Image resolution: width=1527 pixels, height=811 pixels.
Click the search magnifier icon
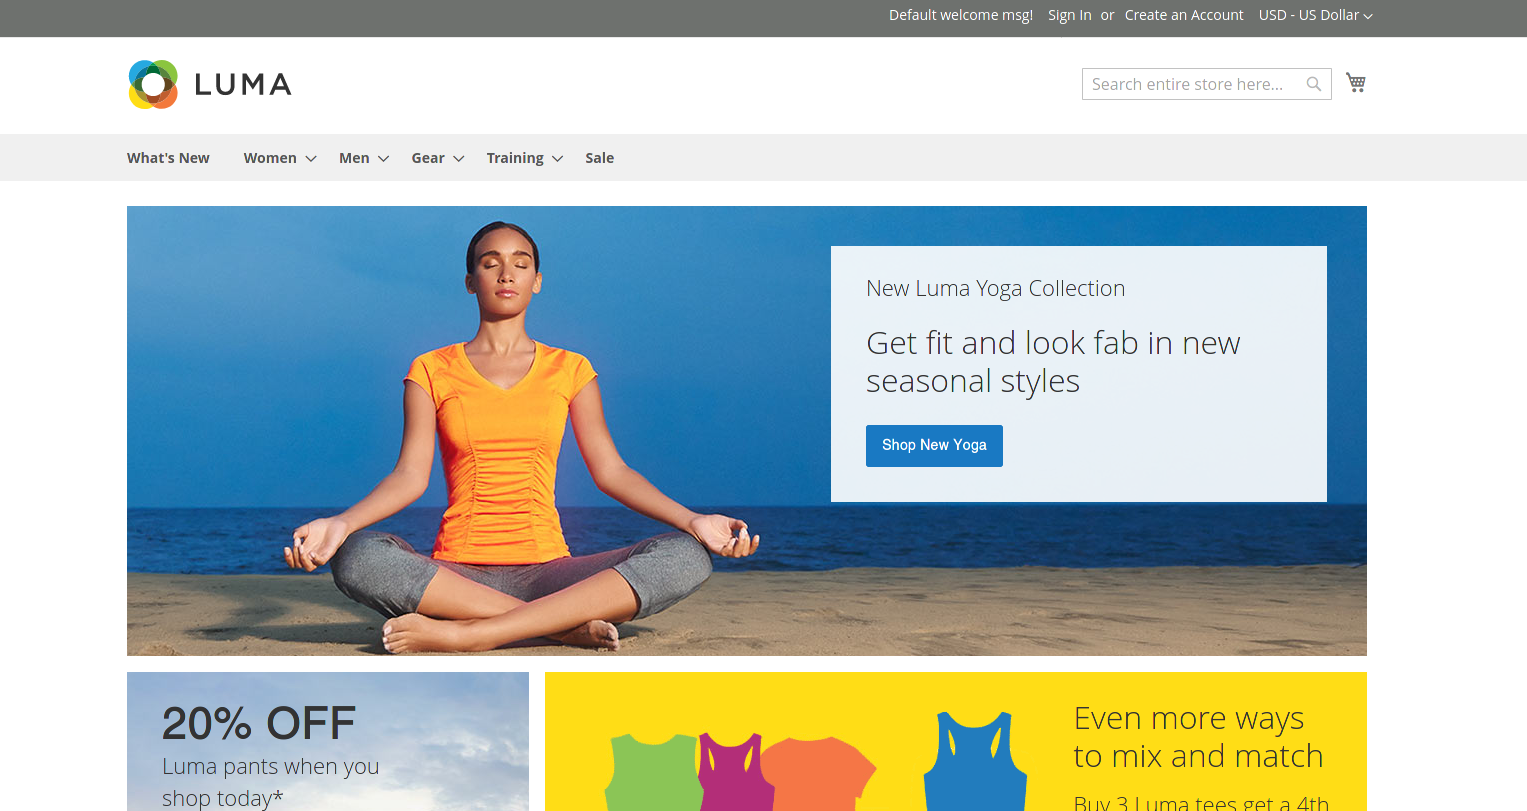[1314, 84]
